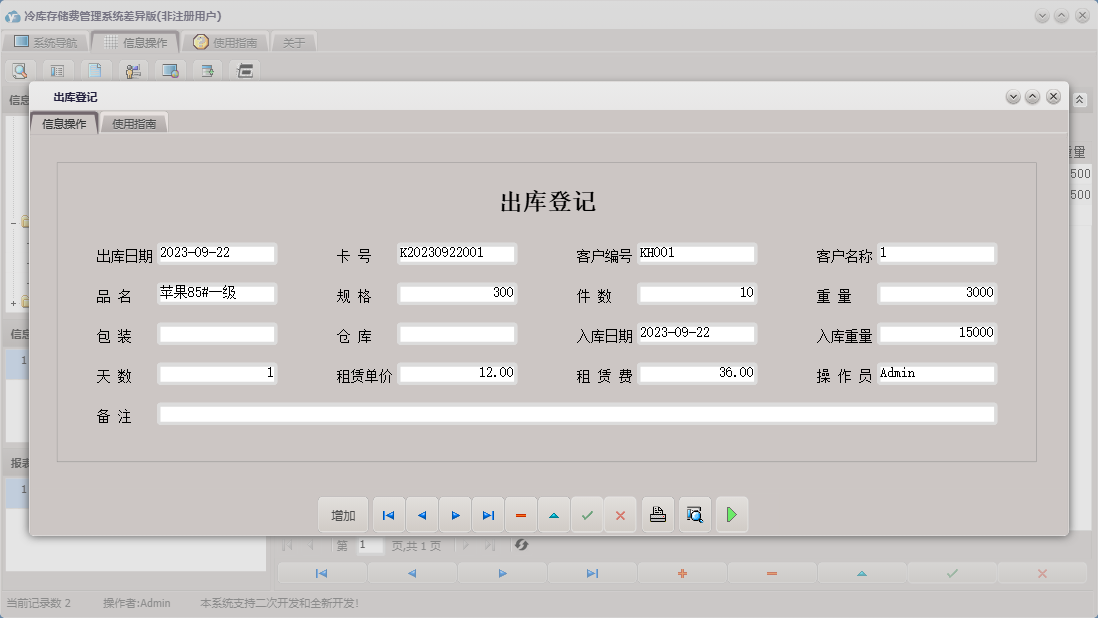Open the 使用指南 tab inside the dialog
1098x618 pixels.
coord(133,122)
